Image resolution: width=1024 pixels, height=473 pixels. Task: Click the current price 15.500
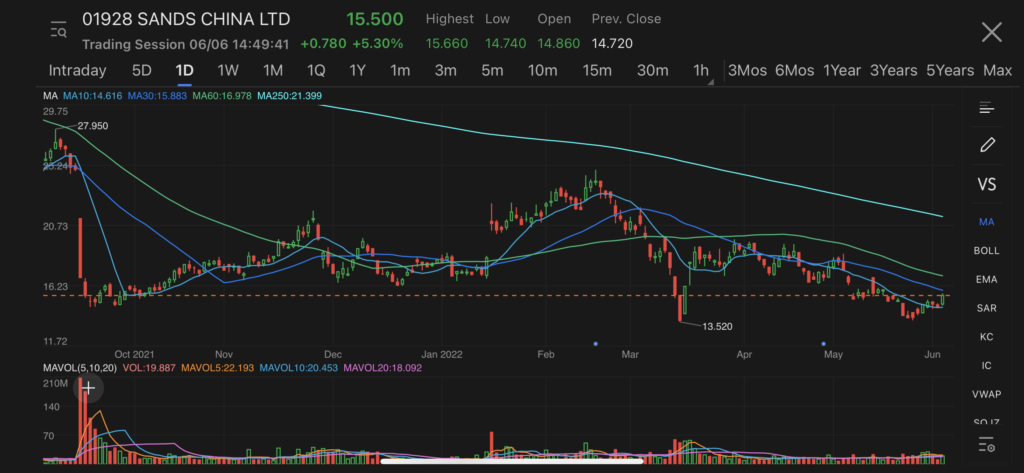[x=374, y=19]
